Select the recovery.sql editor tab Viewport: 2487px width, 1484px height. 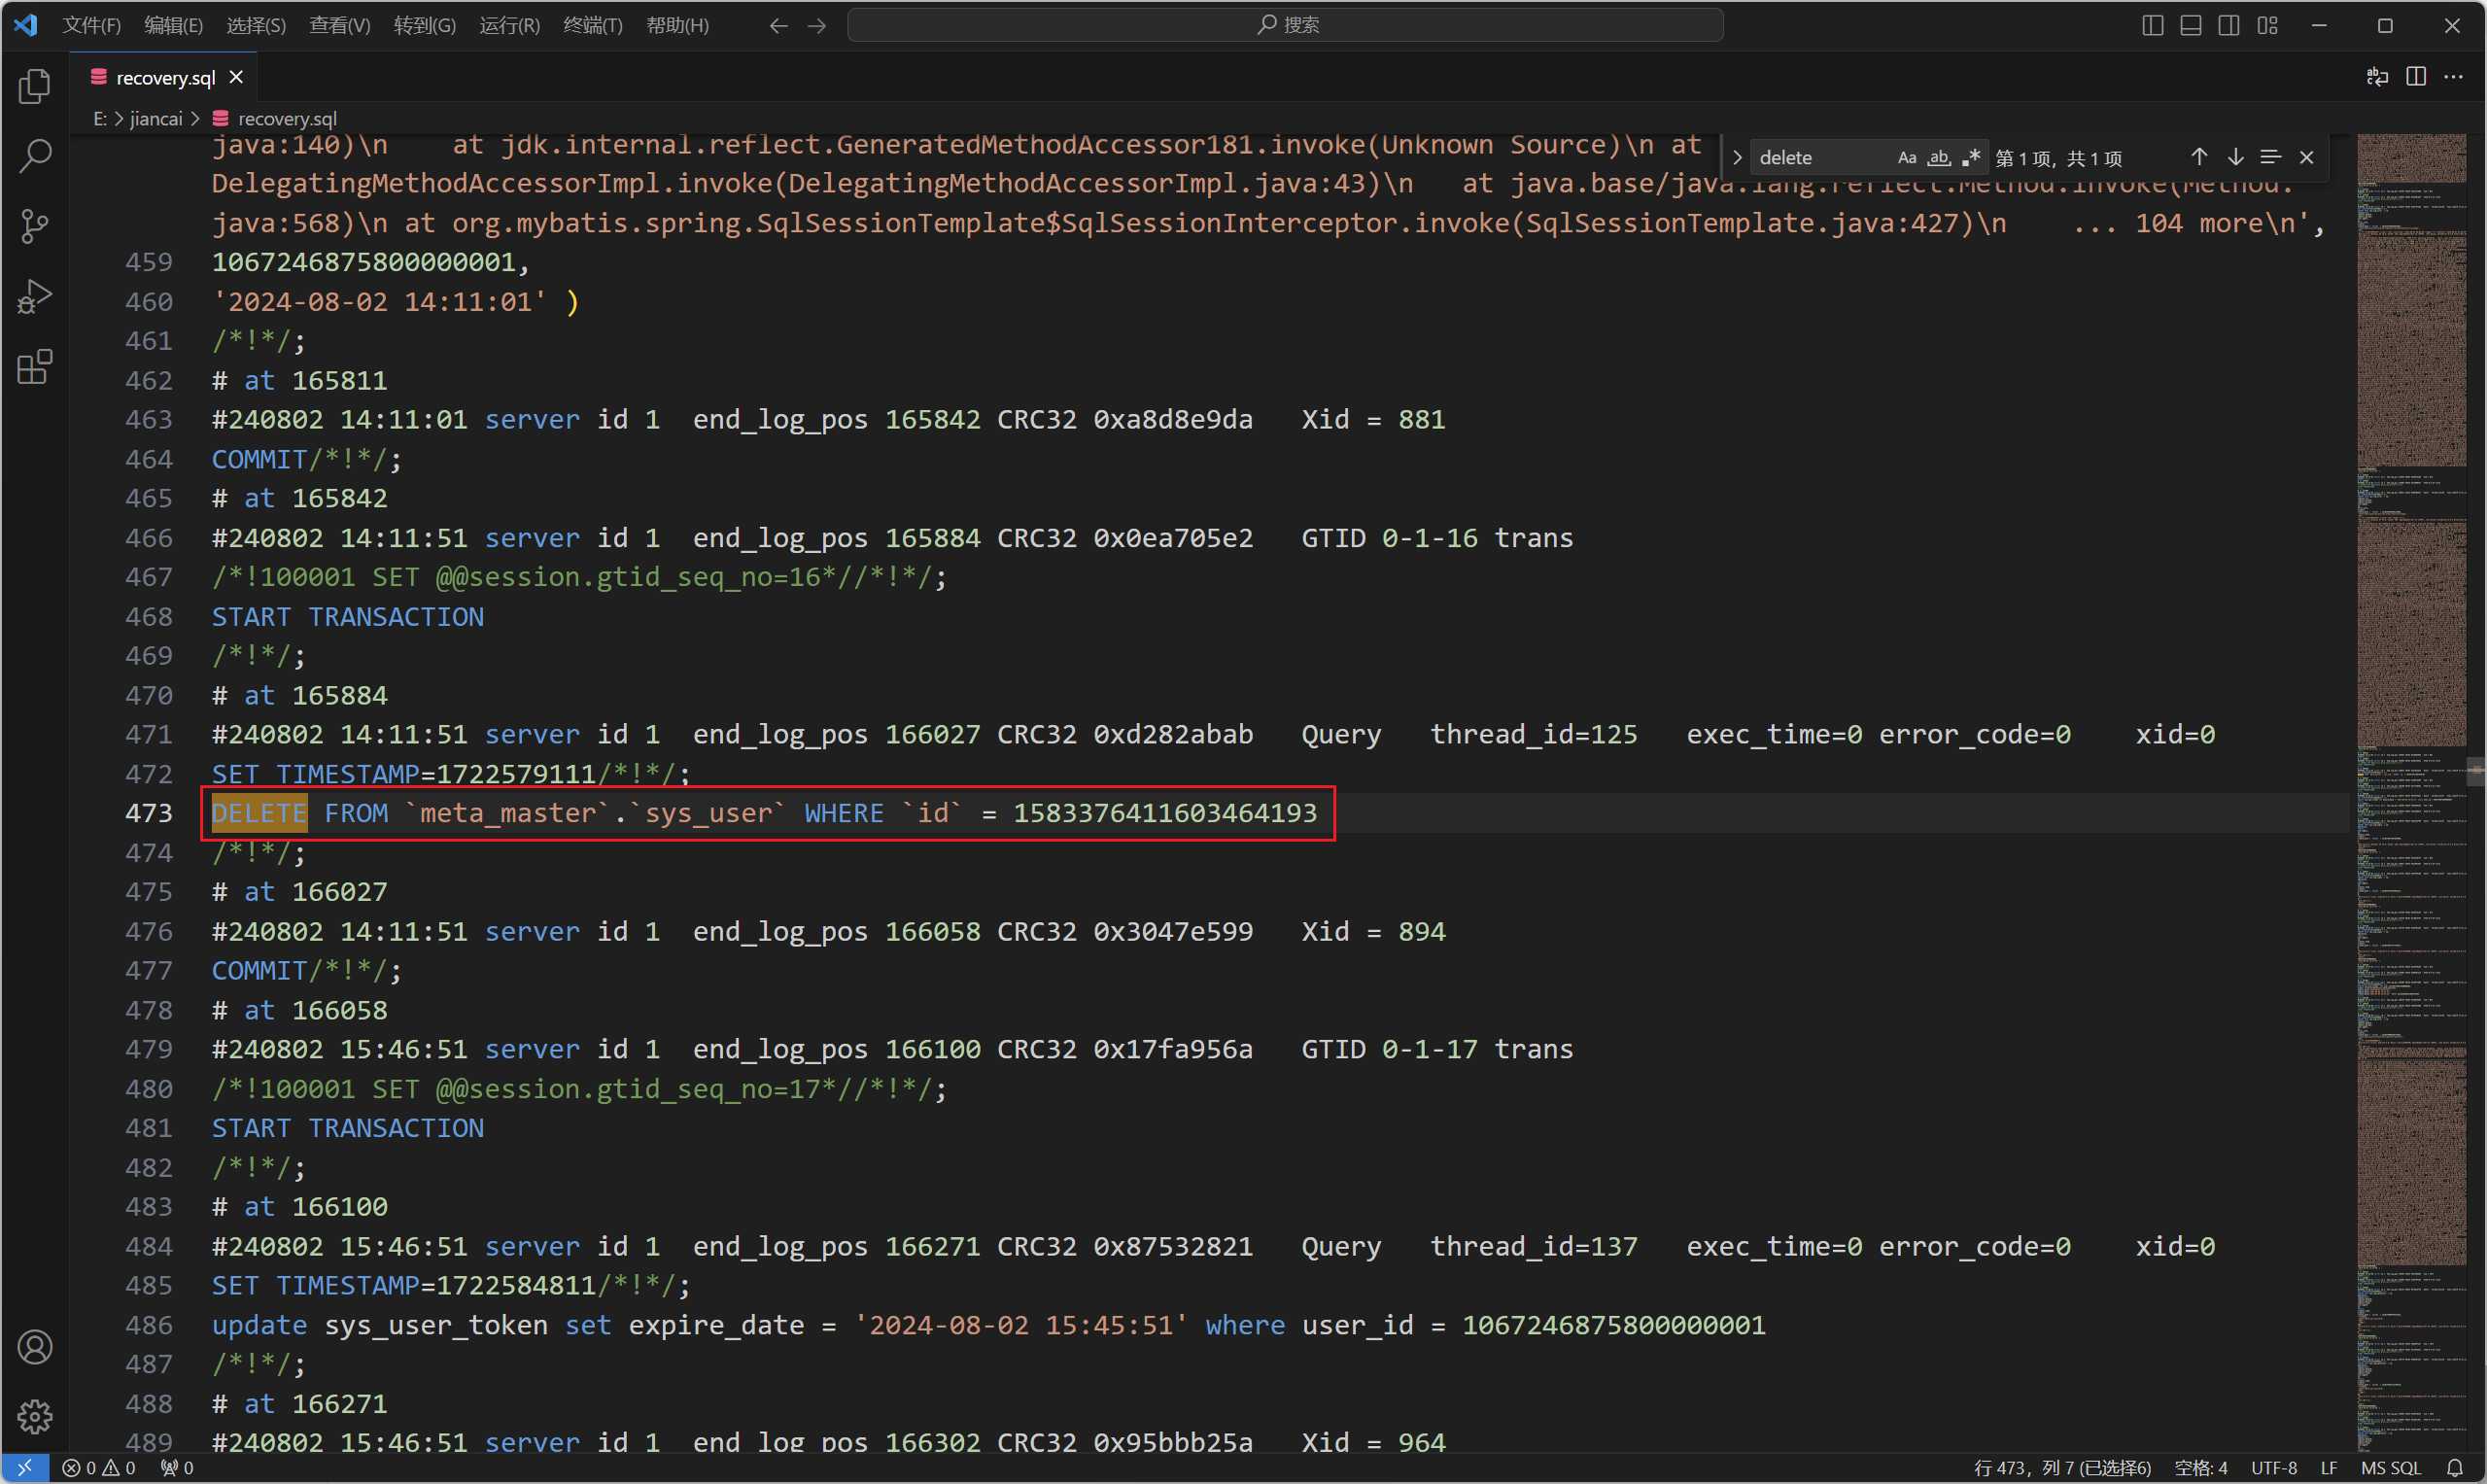pyautogui.click(x=164, y=77)
